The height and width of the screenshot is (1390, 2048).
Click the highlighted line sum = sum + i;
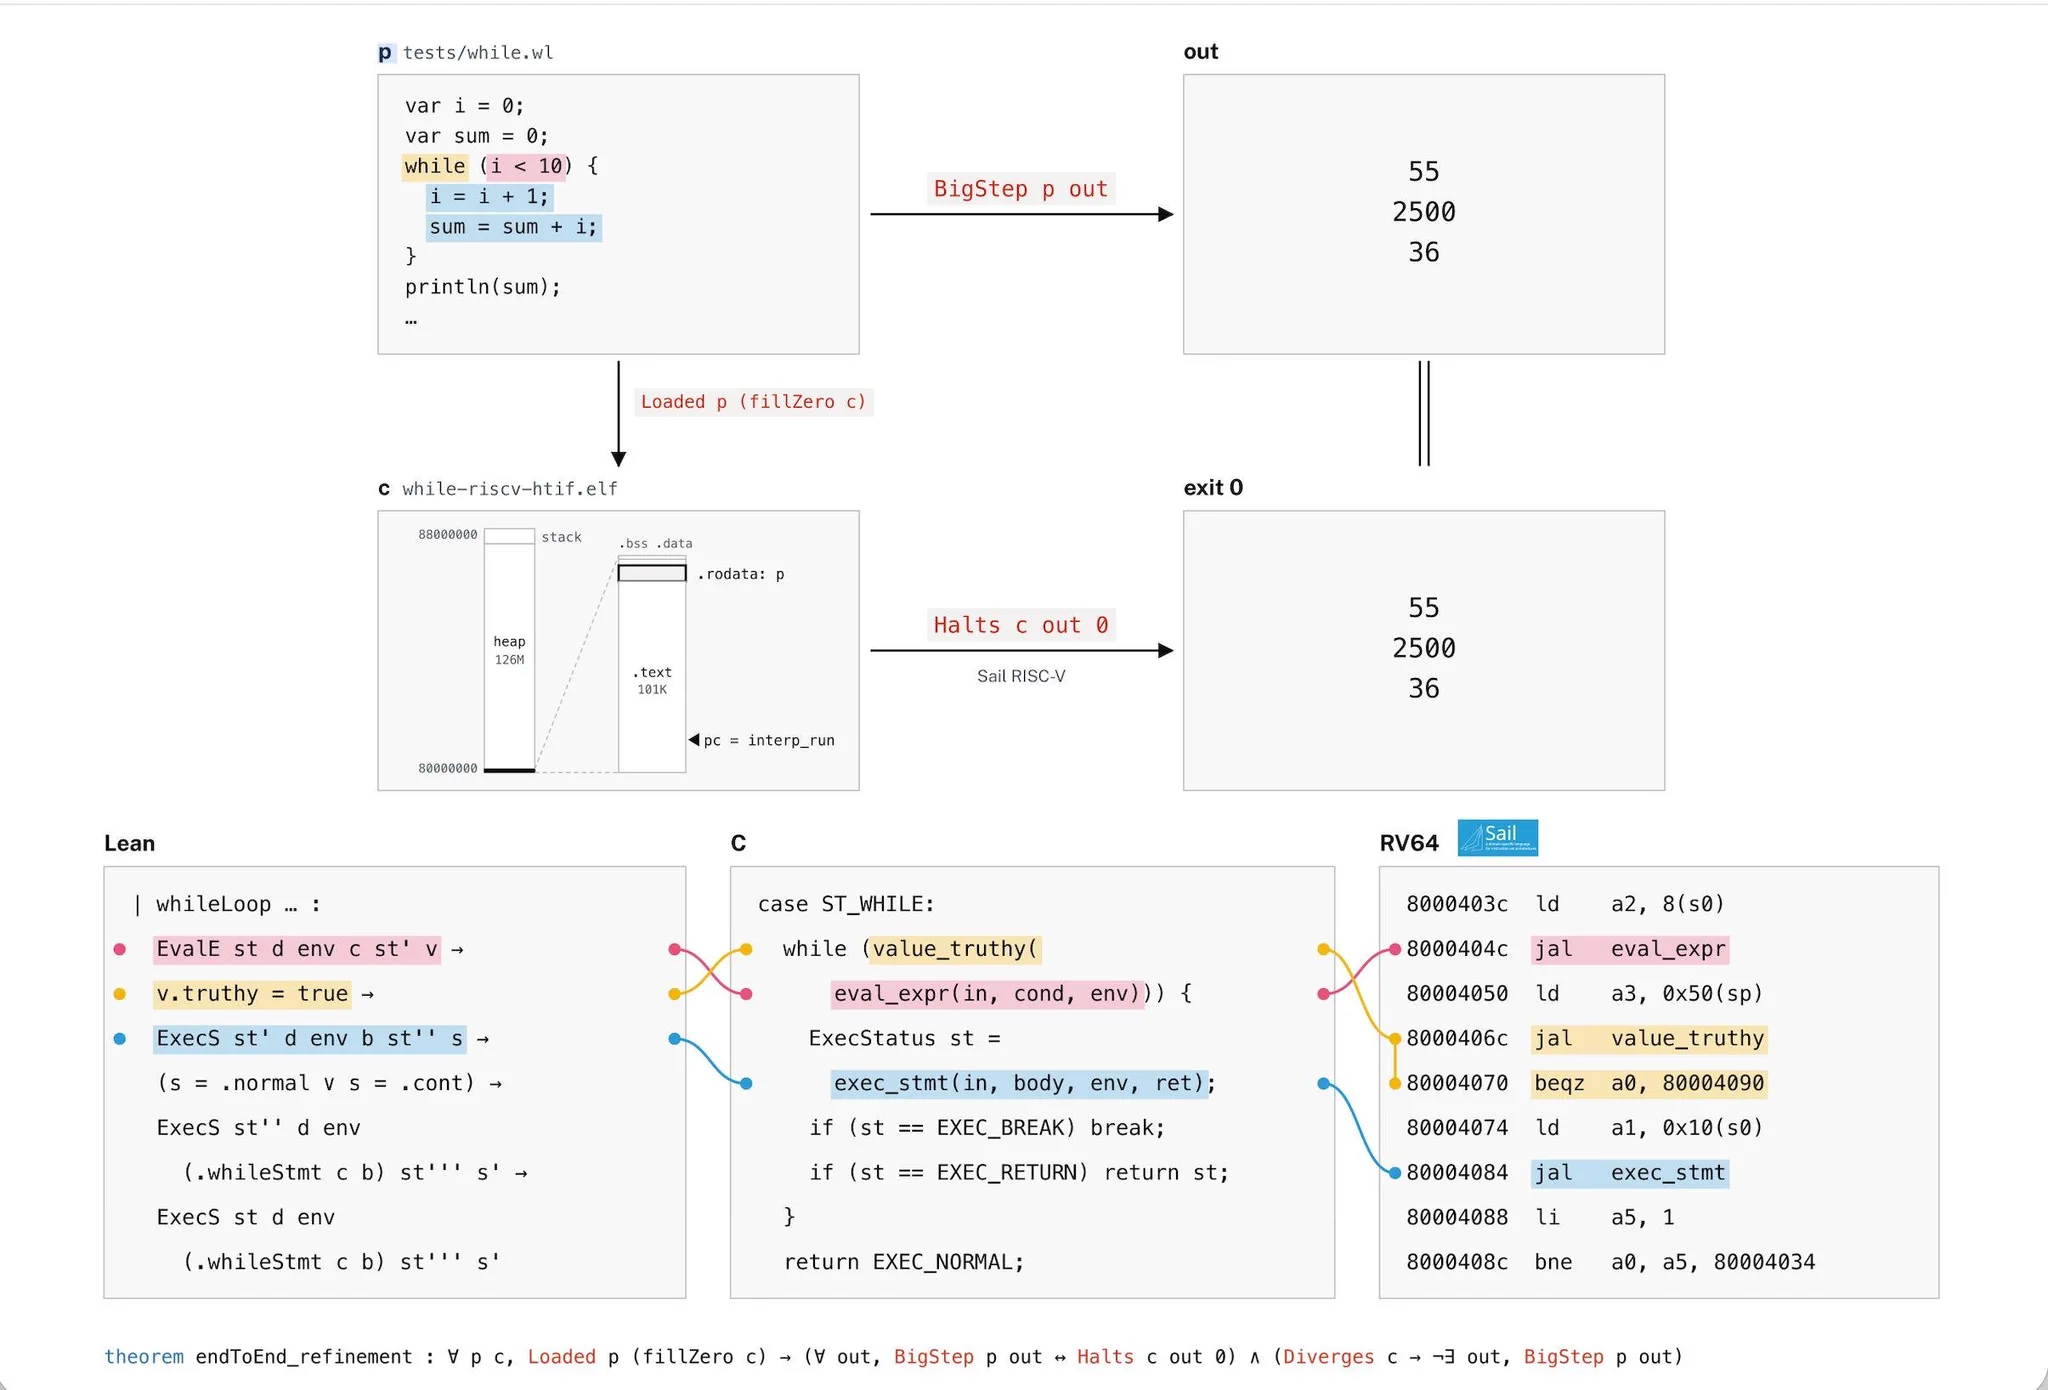coord(514,227)
